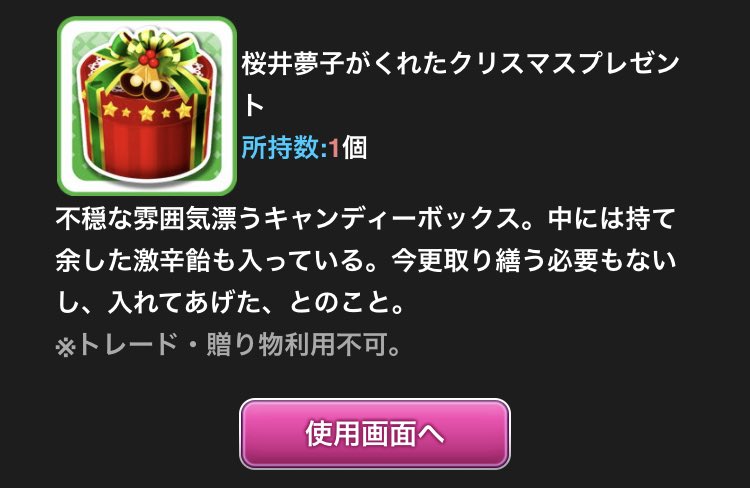
Task: Click the phrase 中には持て in the description
Action: point(611,218)
